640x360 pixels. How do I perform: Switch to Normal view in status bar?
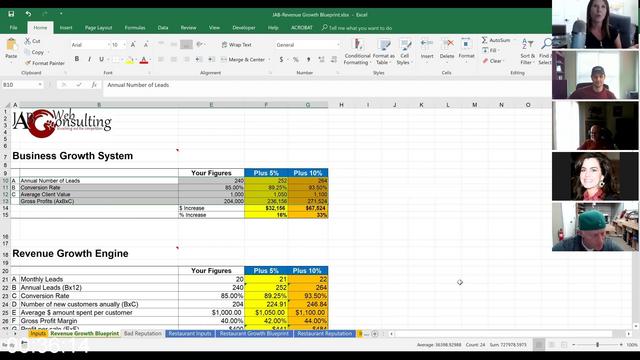click(x=539, y=345)
